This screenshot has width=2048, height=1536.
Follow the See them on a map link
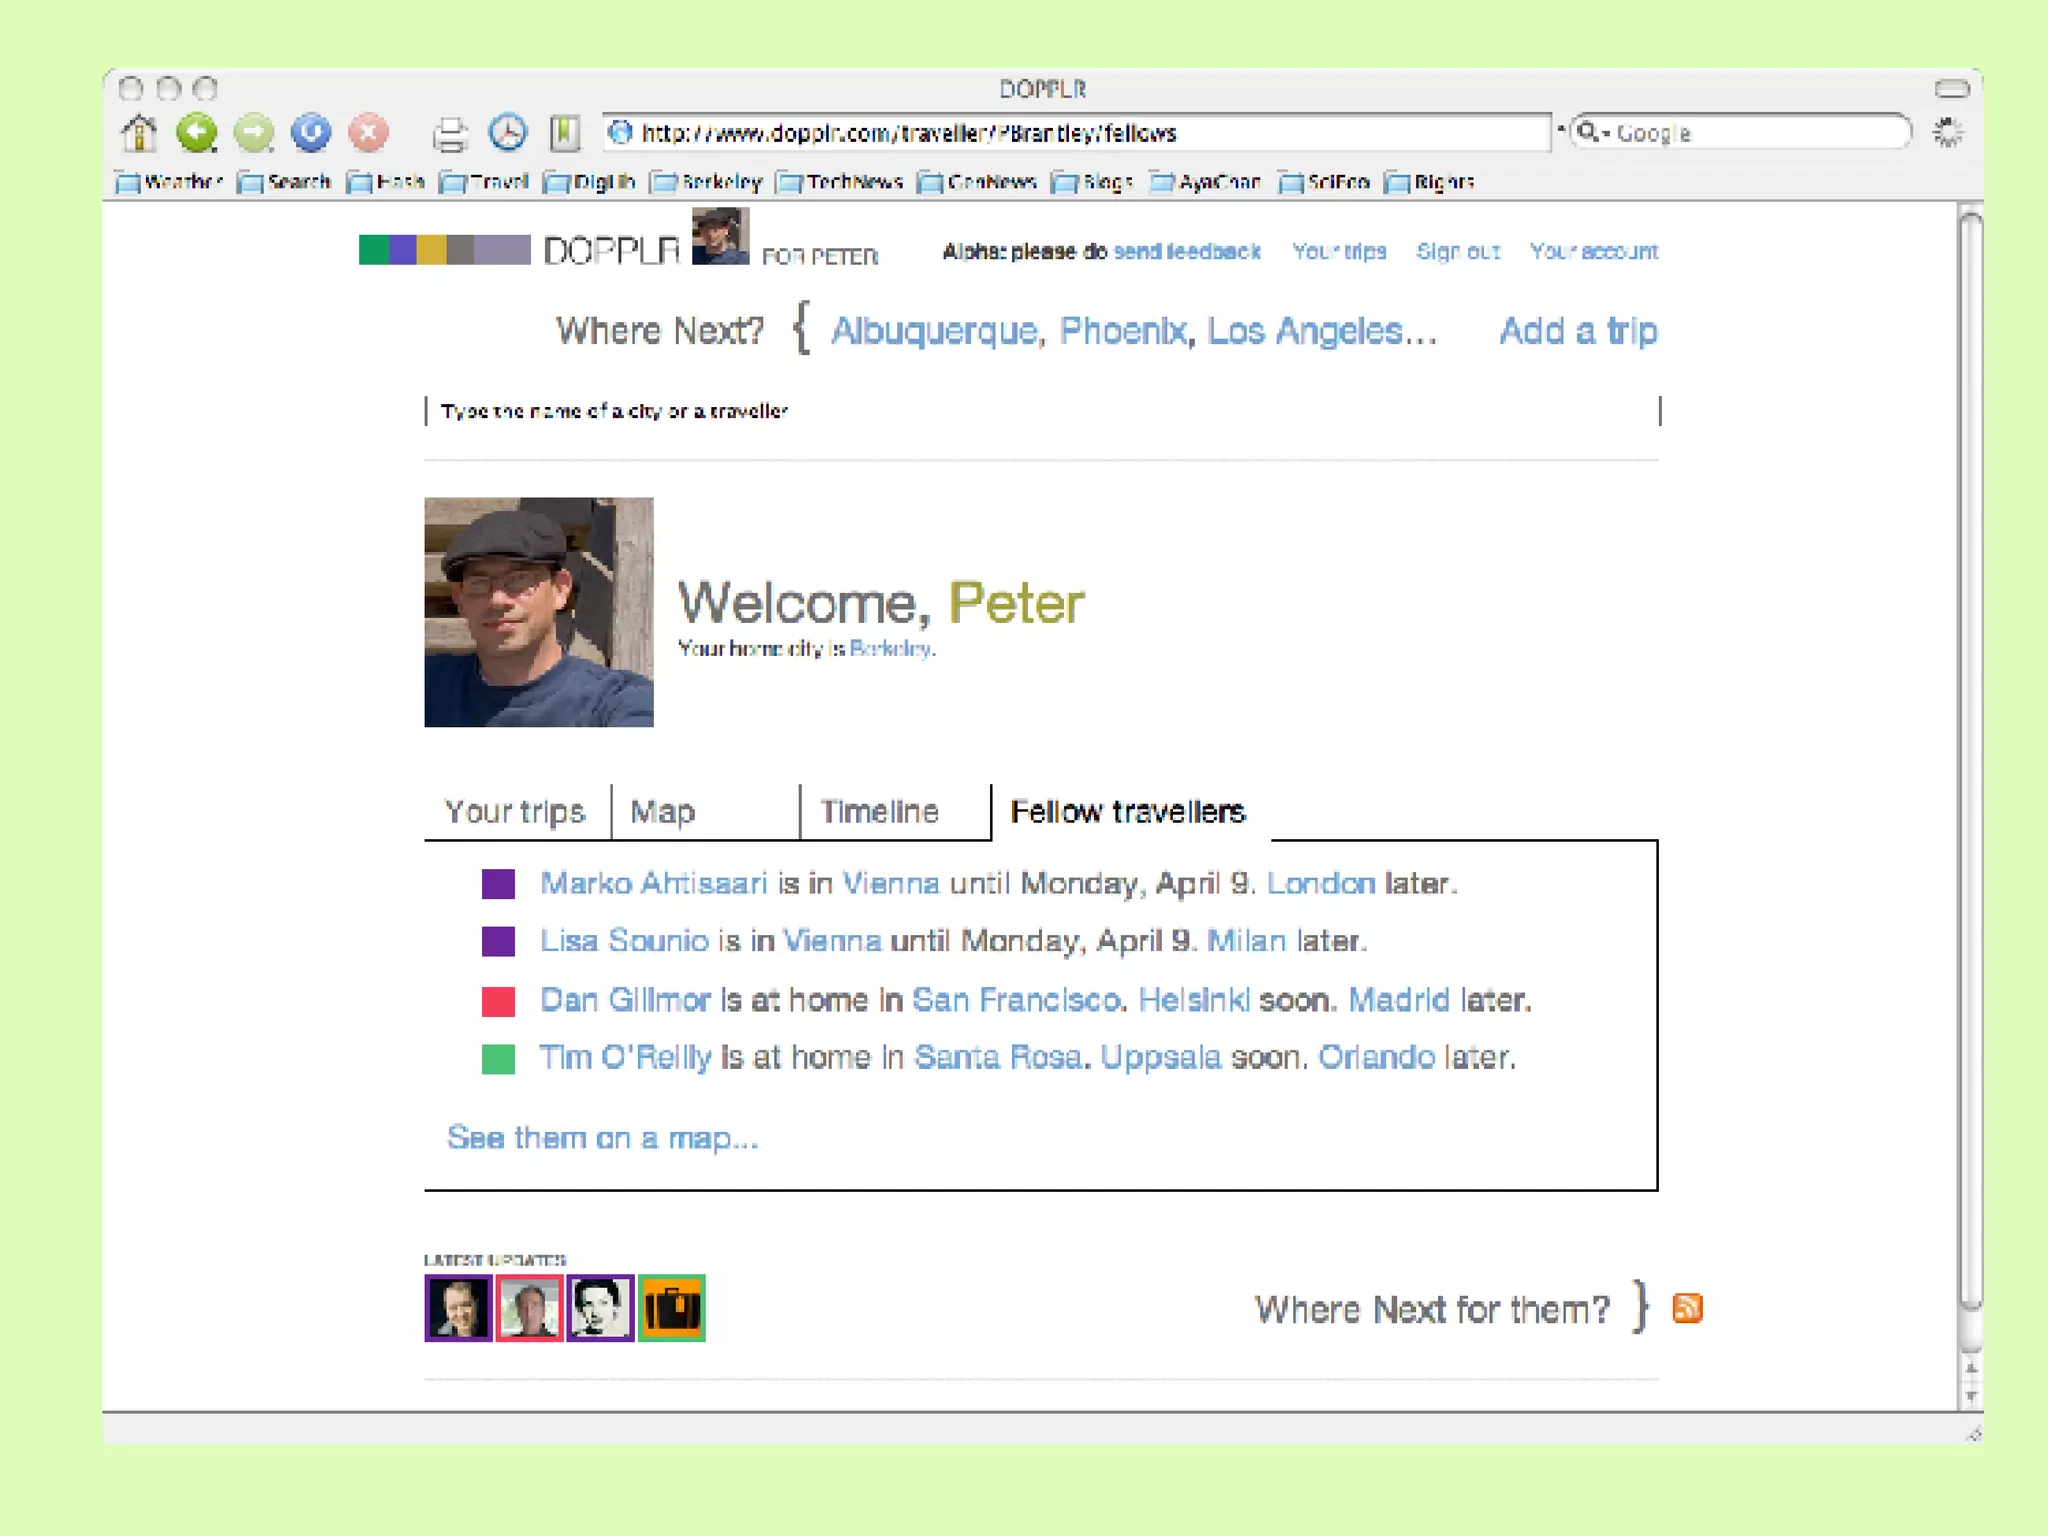coord(602,1138)
